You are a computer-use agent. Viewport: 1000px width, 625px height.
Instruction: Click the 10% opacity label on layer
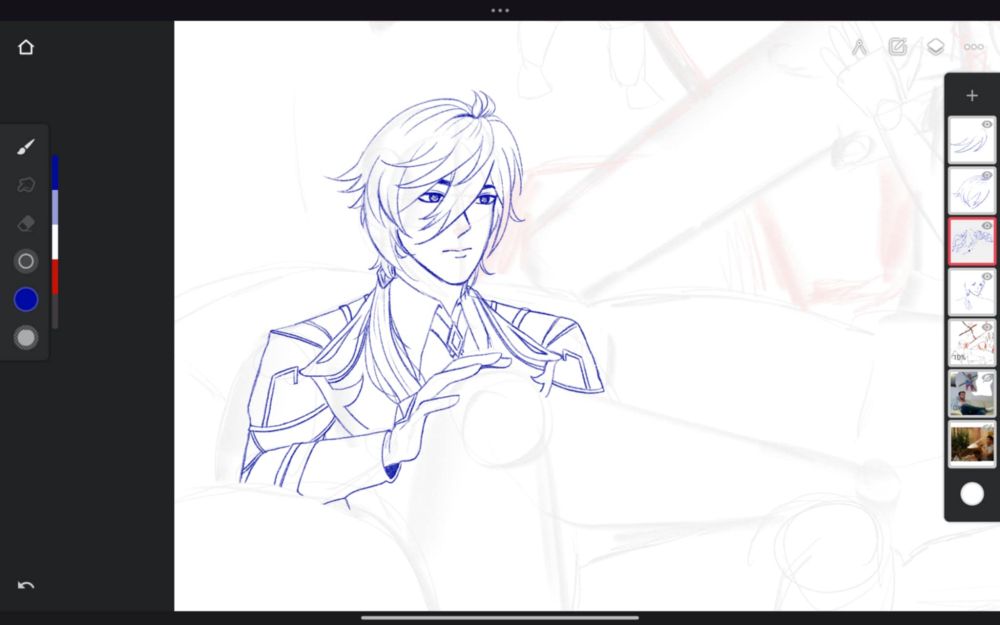pos(960,358)
